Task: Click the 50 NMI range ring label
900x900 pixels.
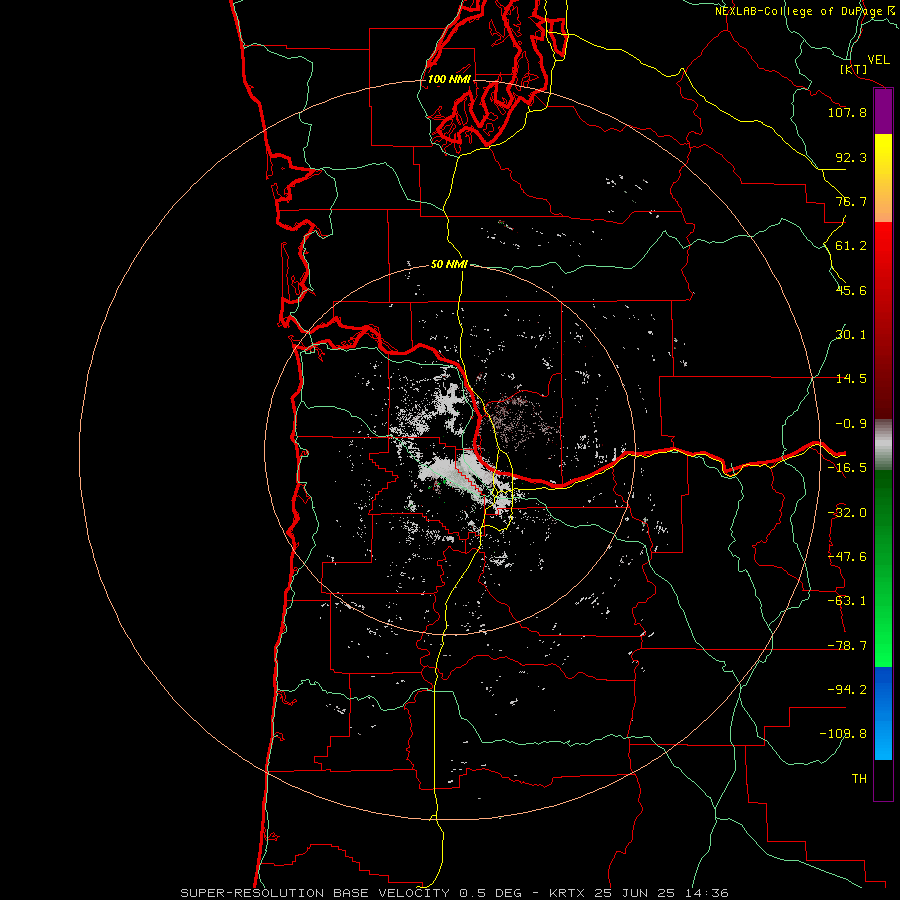Action: pyautogui.click(x=449, y=265)
